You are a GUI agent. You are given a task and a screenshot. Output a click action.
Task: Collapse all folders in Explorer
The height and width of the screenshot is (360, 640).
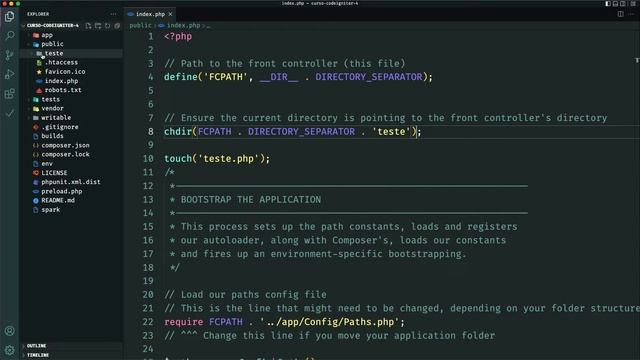[x=117, y=25]
